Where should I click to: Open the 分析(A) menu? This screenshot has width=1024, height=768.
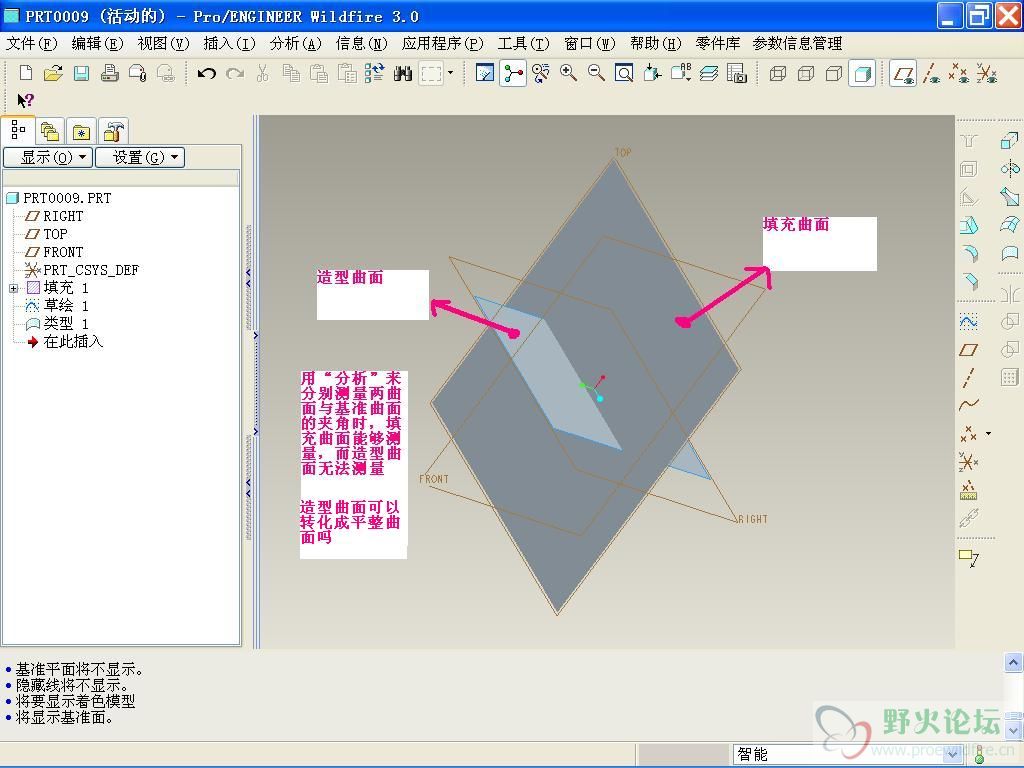[295, 44]
